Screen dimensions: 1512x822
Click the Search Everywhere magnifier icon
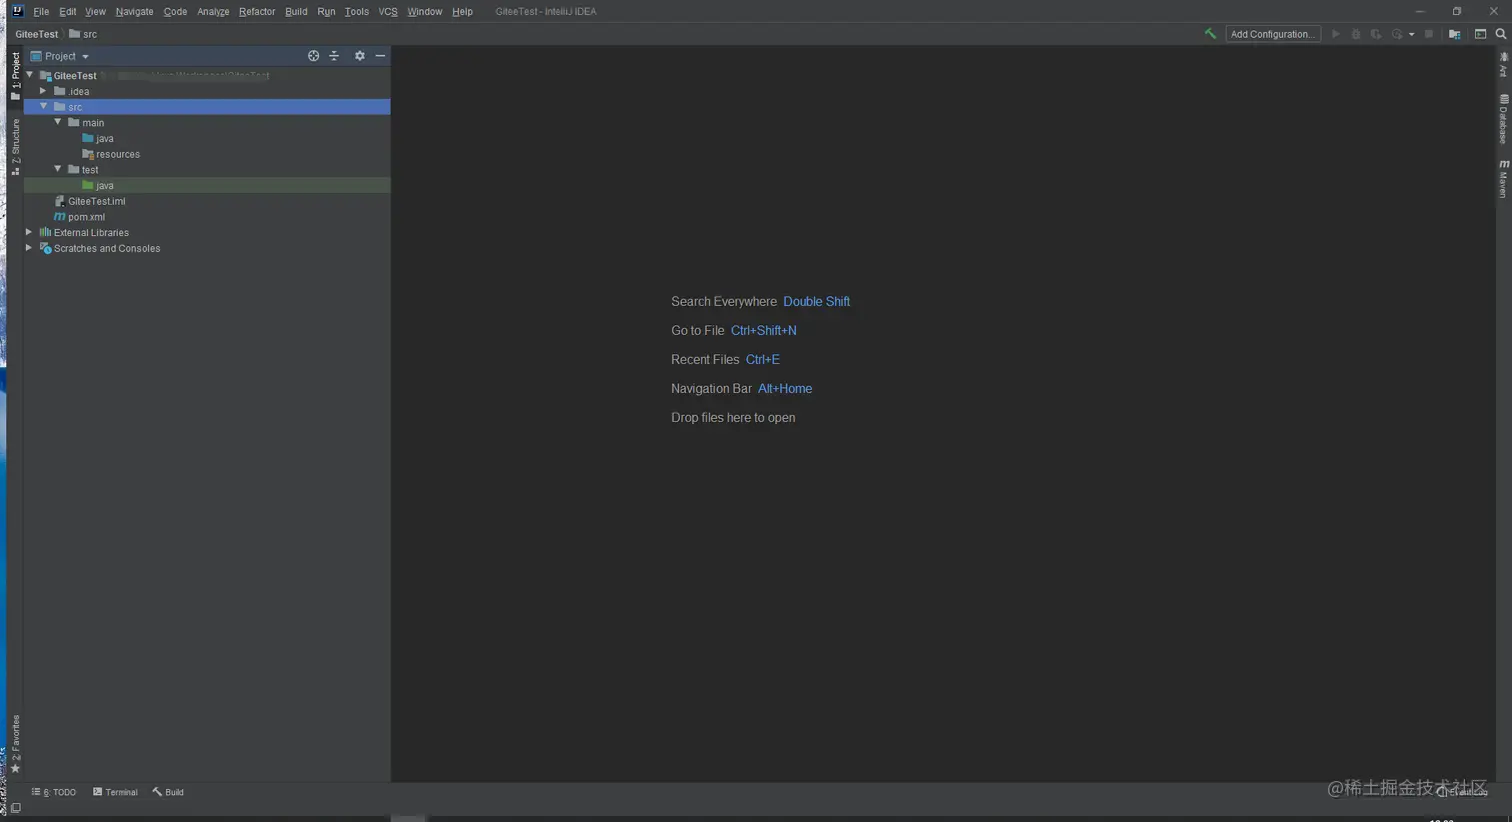tap(1501, 34)
